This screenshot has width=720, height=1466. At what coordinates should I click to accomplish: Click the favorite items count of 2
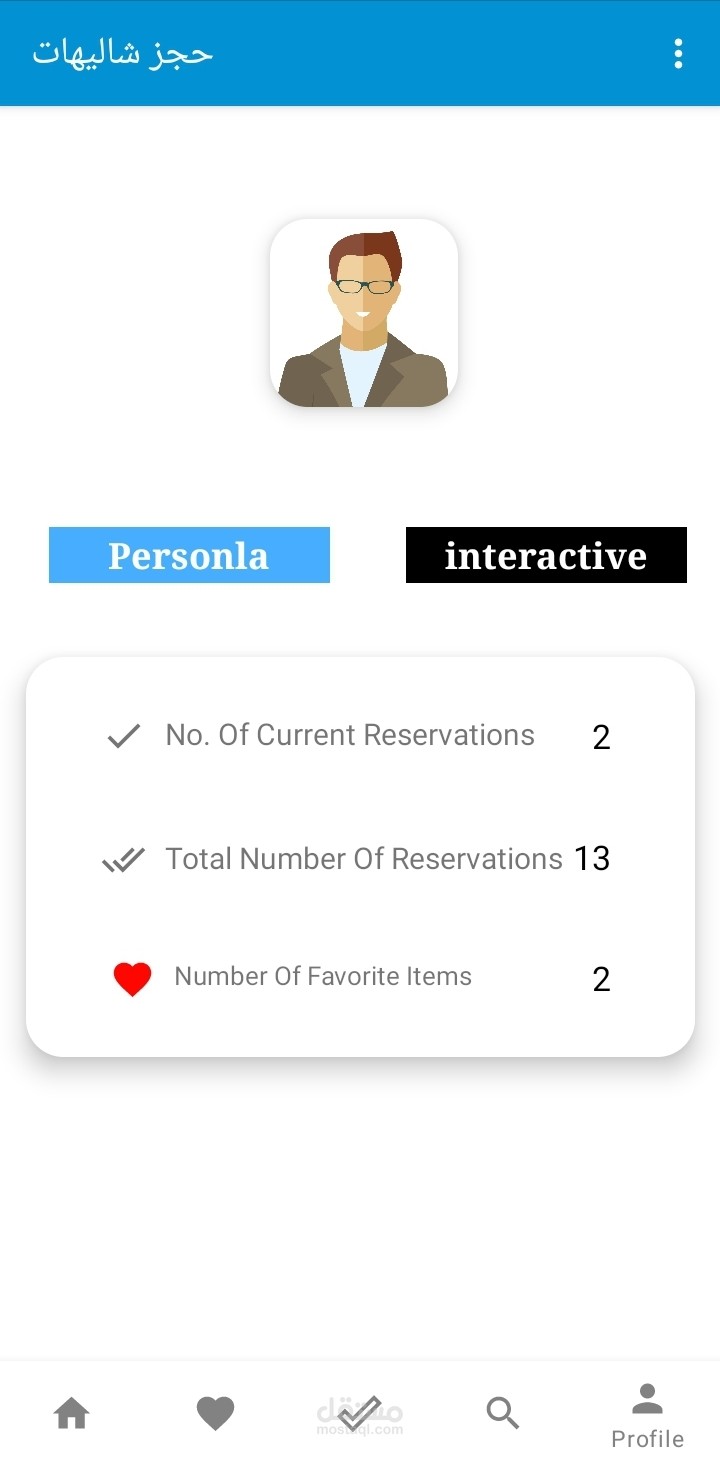coord(601,980)
